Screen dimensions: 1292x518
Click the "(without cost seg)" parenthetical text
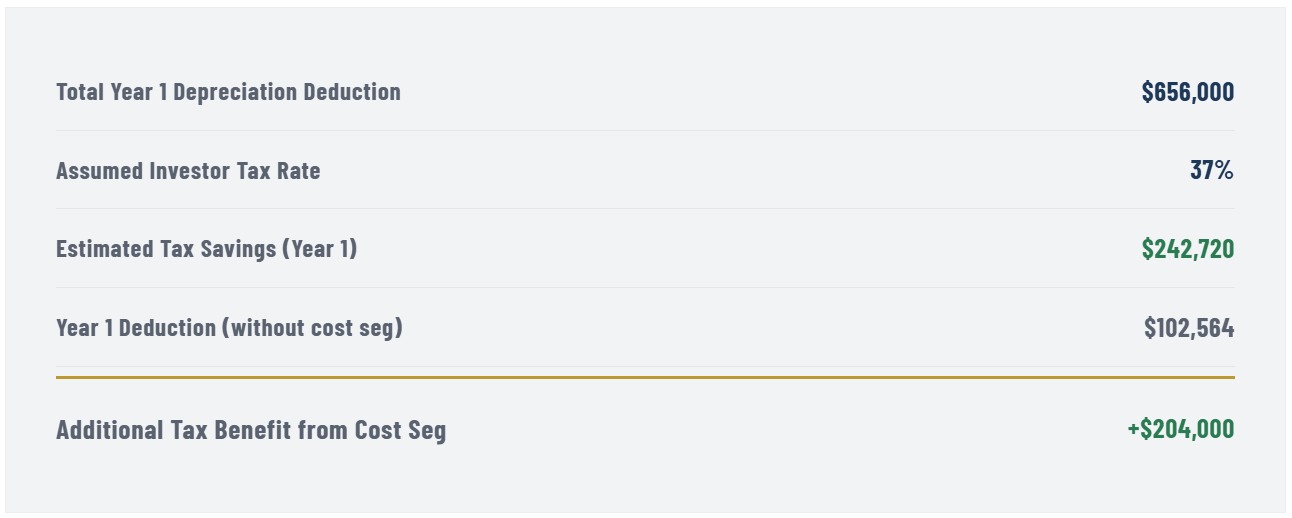pyautogui.click(x=315, y=328)
